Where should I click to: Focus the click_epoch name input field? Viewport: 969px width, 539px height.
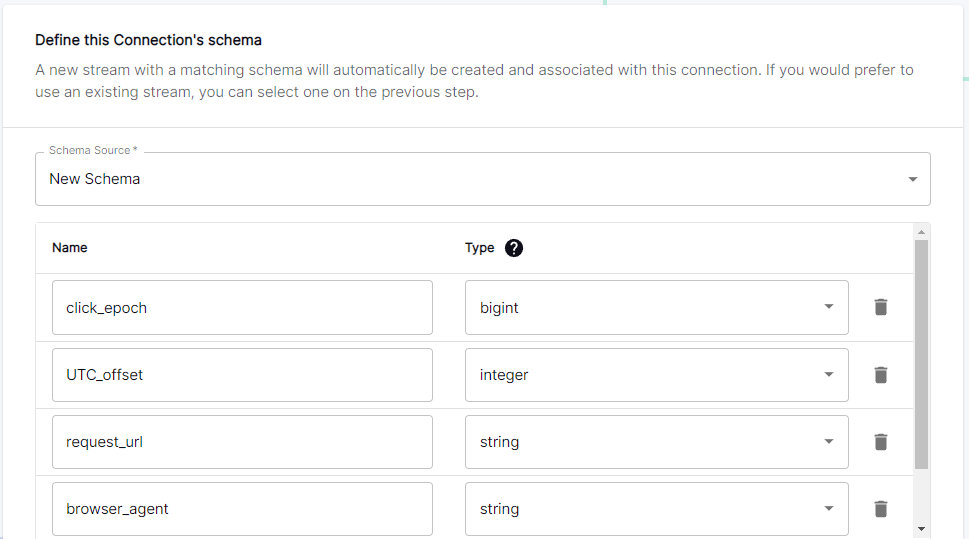242,307
